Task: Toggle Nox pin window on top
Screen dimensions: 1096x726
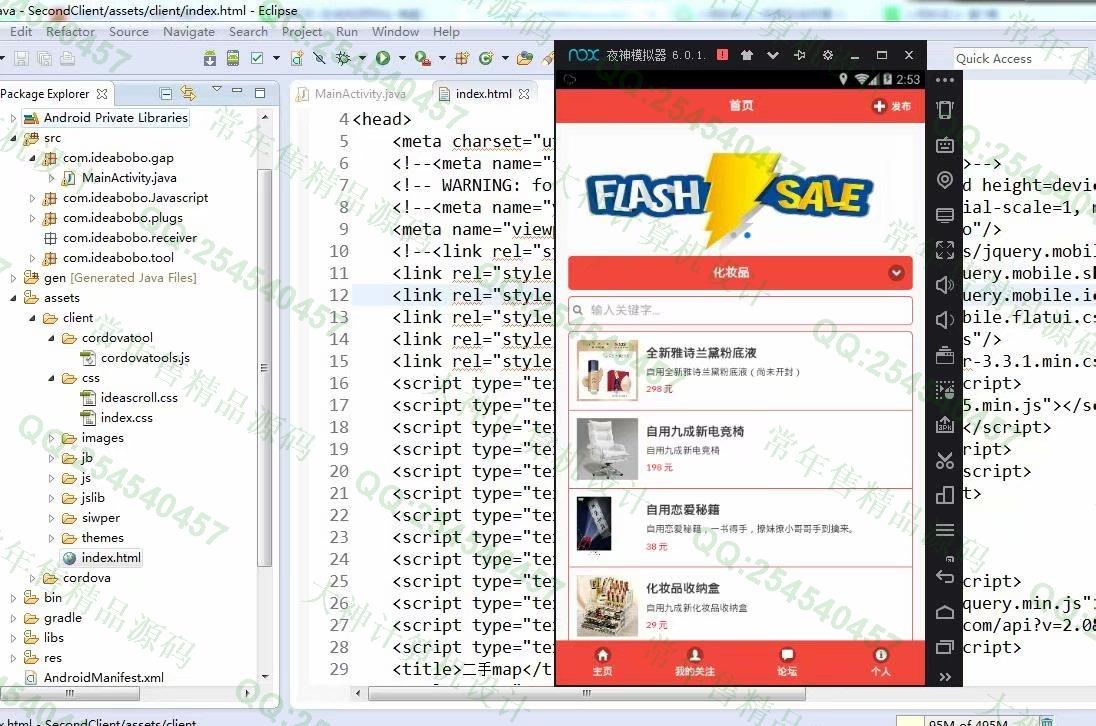Action: click(x=800, y=55)
